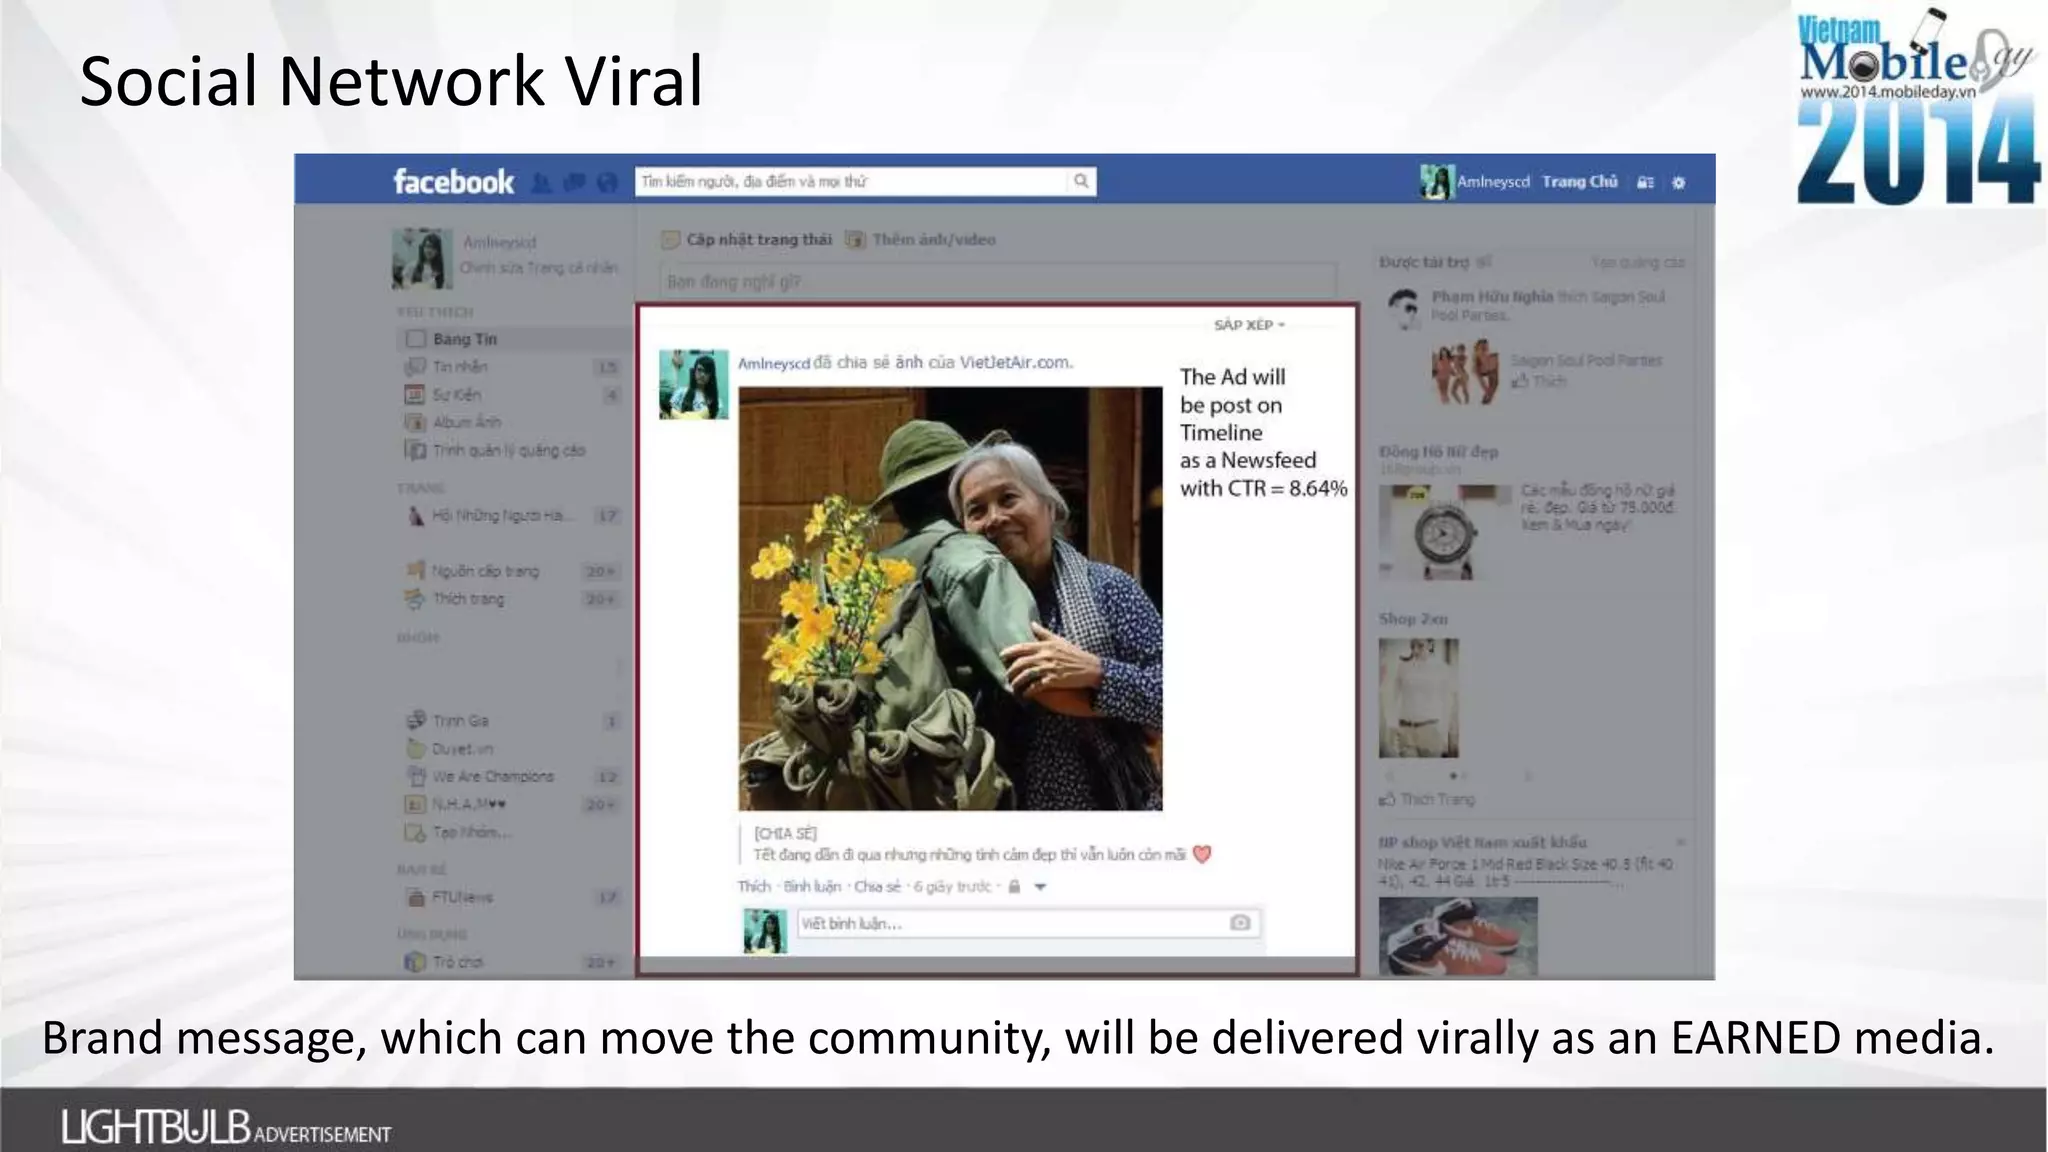The height and width of the screenshot is (1152, 2048).
Task: Open Tin nhắn in left sidebar
Action: tap(510, 367)
